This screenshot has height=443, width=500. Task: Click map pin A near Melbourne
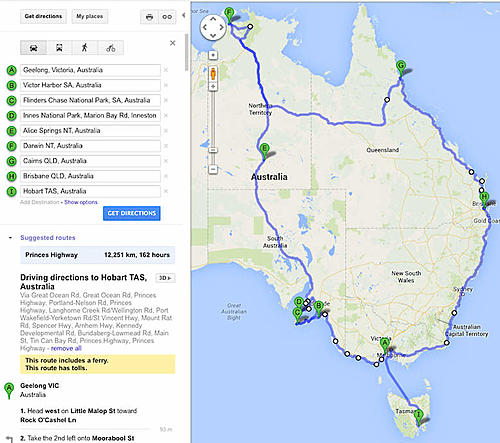pyautogui.click(x=385, y=345)
